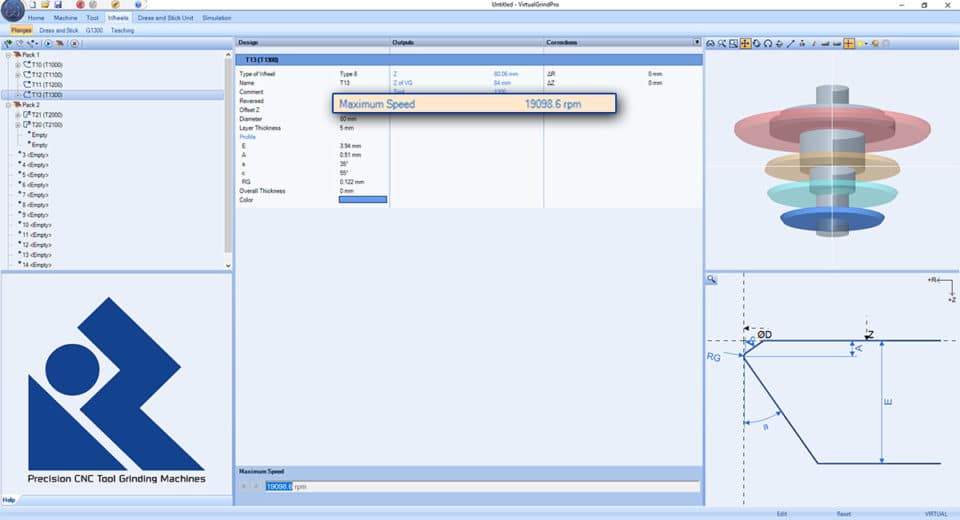Click the add wheel green-plus icon
The image size is (960, 520).
8,43
